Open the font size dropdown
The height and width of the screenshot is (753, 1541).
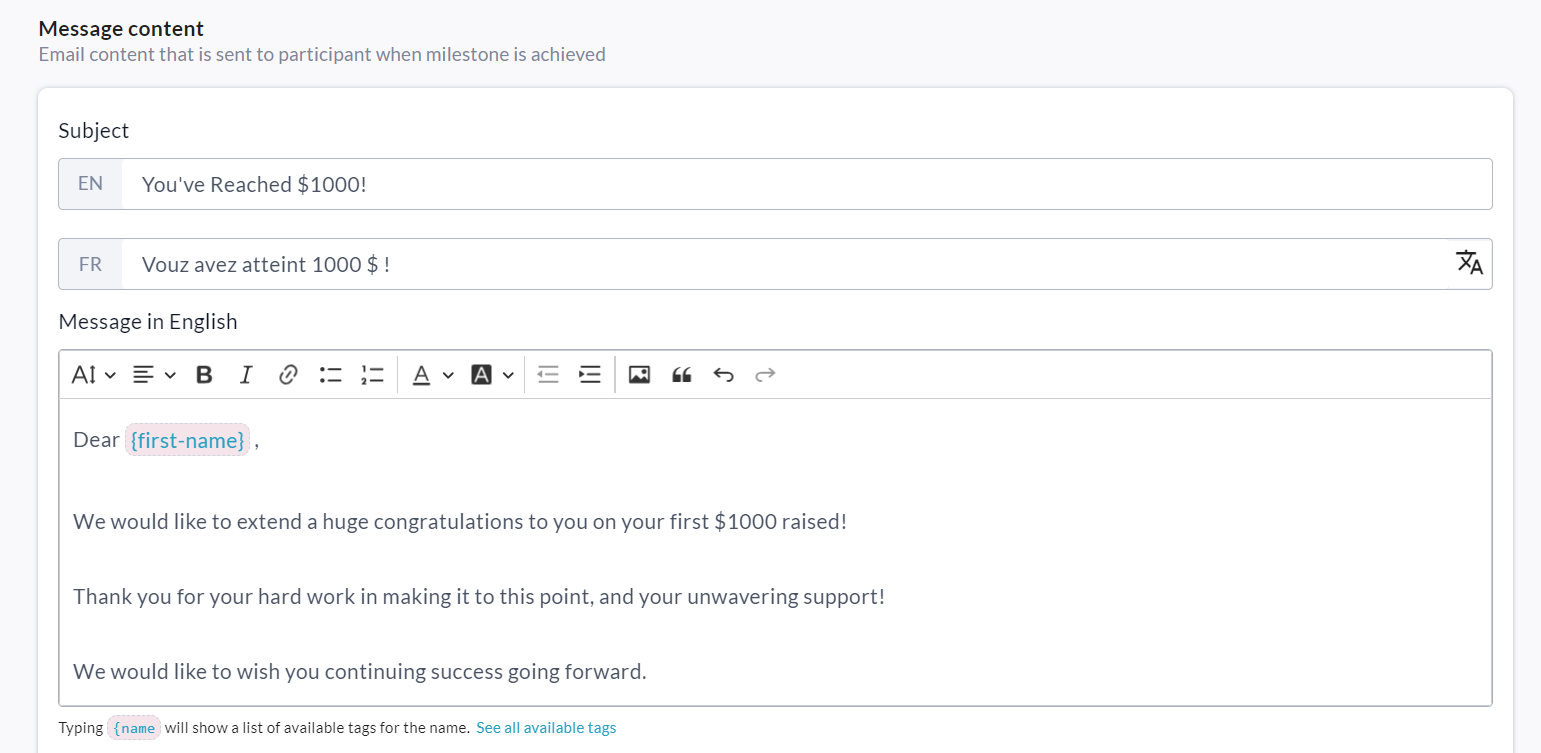click(93, 375)
